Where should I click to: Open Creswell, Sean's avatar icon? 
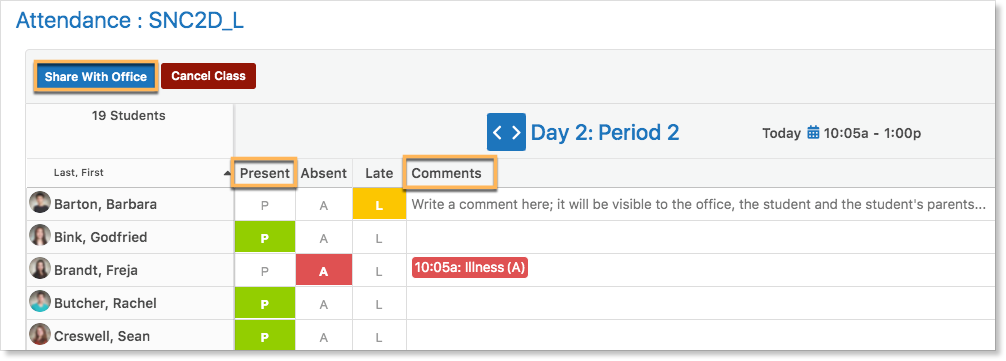coord(40,335)
